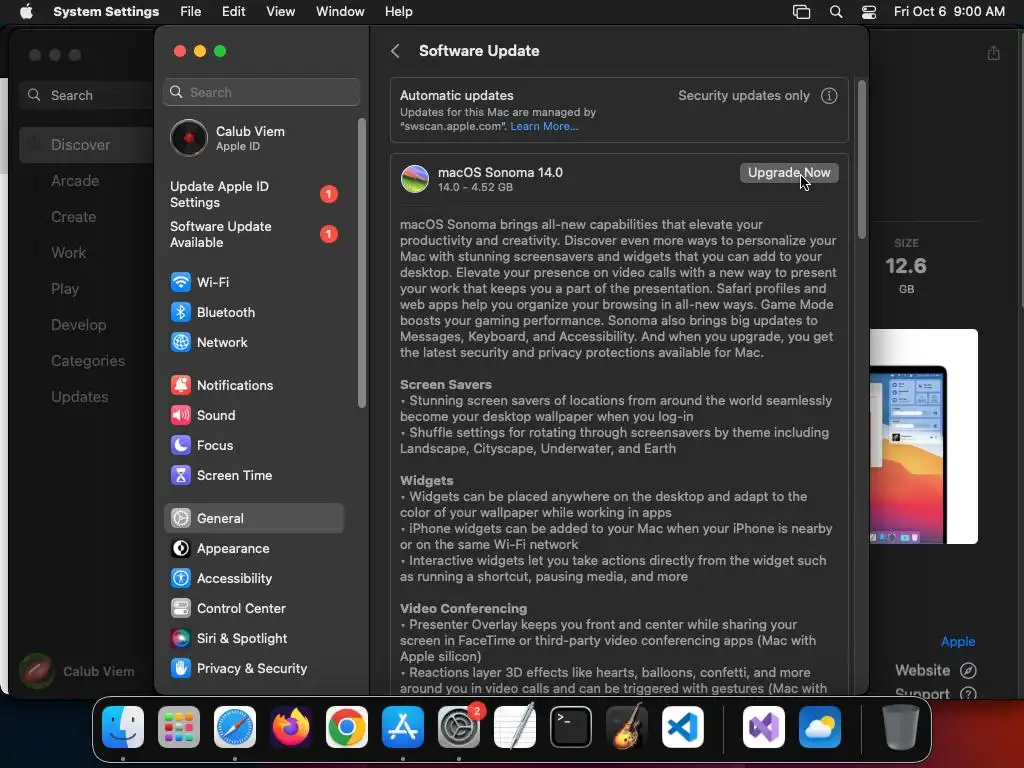Open Finder from the Dock
This screenshot has height=768, width=1024.
123,727
